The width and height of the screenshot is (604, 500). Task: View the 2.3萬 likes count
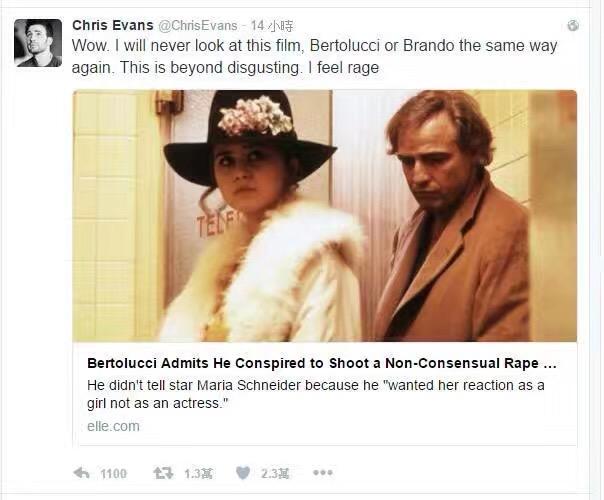[x=275, y=473]
